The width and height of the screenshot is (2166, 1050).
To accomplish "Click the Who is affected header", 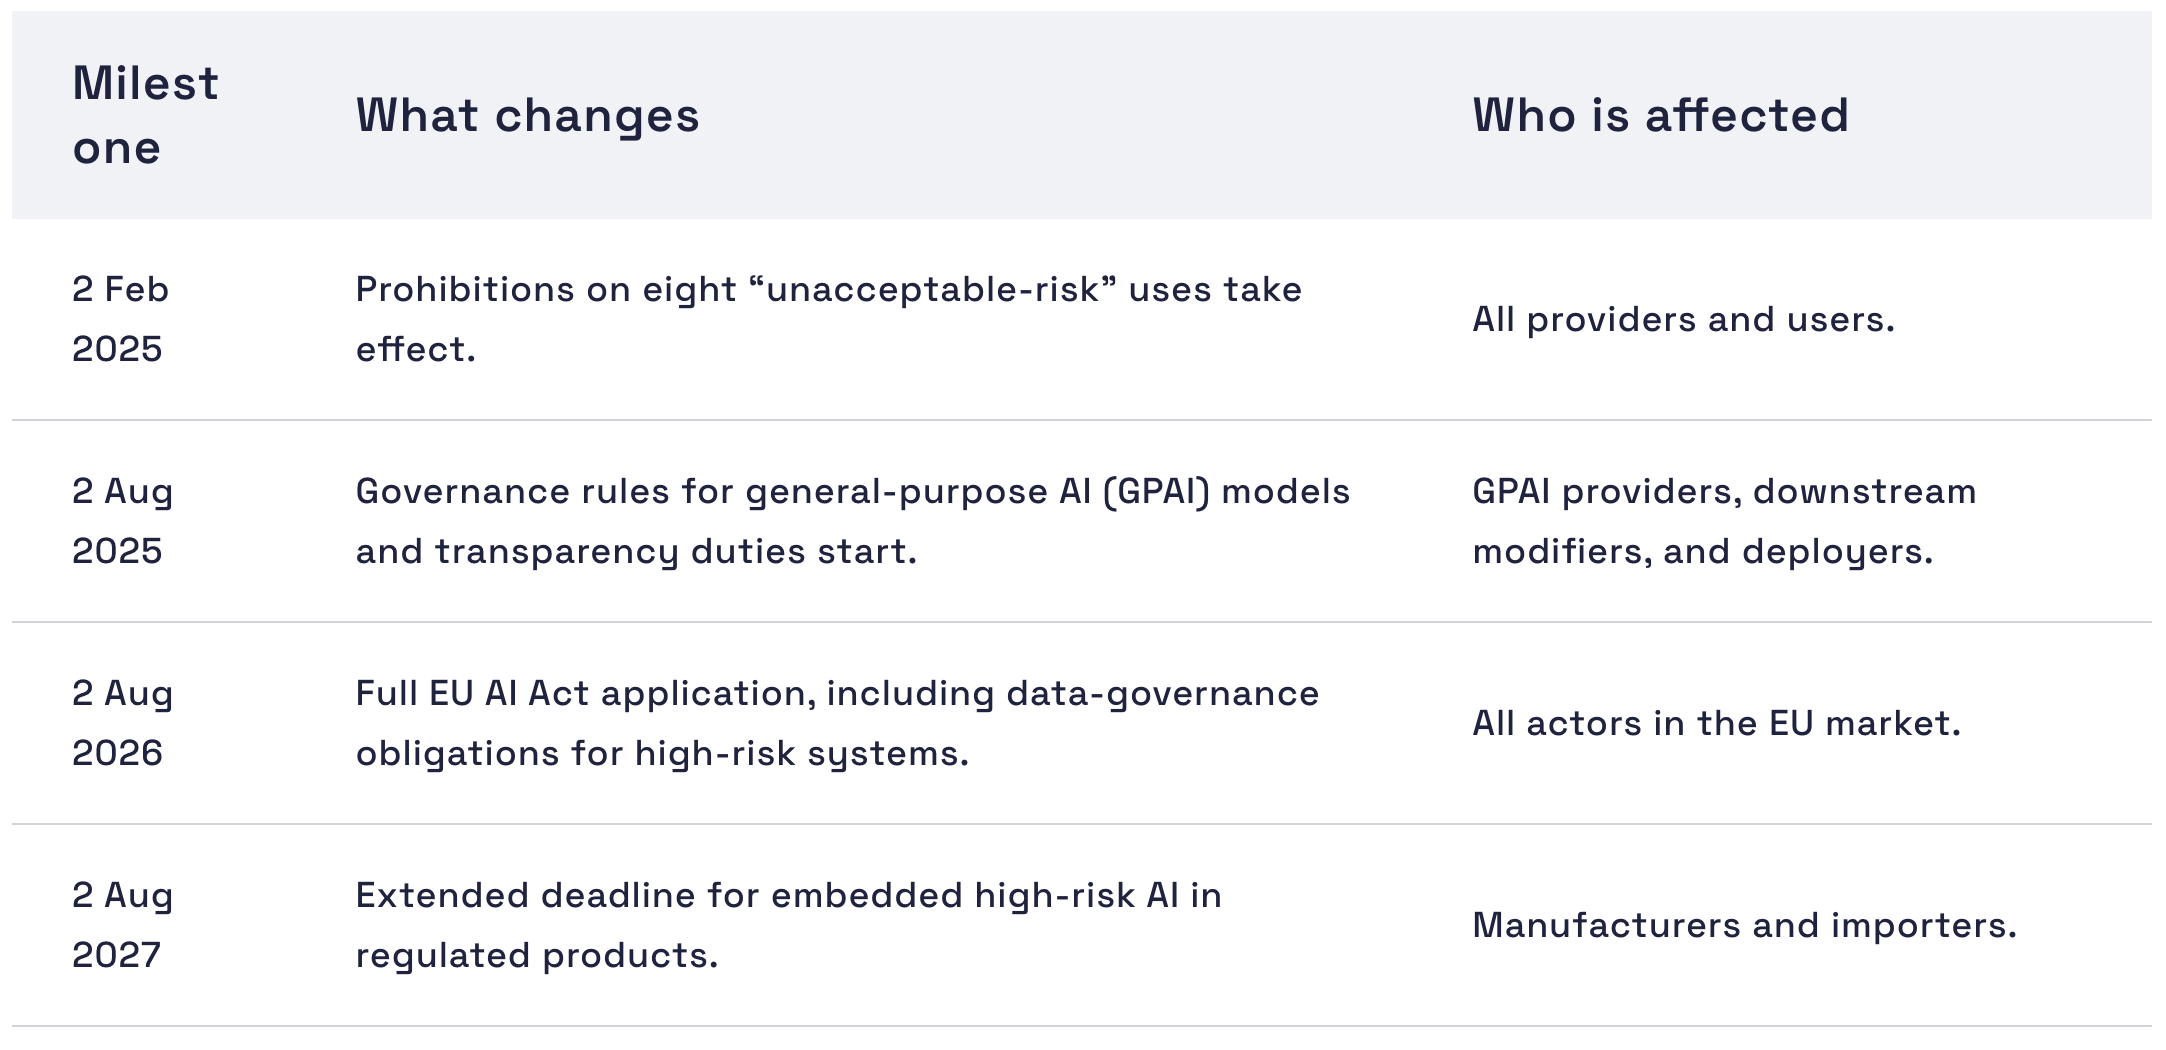I will point(1660,115).
